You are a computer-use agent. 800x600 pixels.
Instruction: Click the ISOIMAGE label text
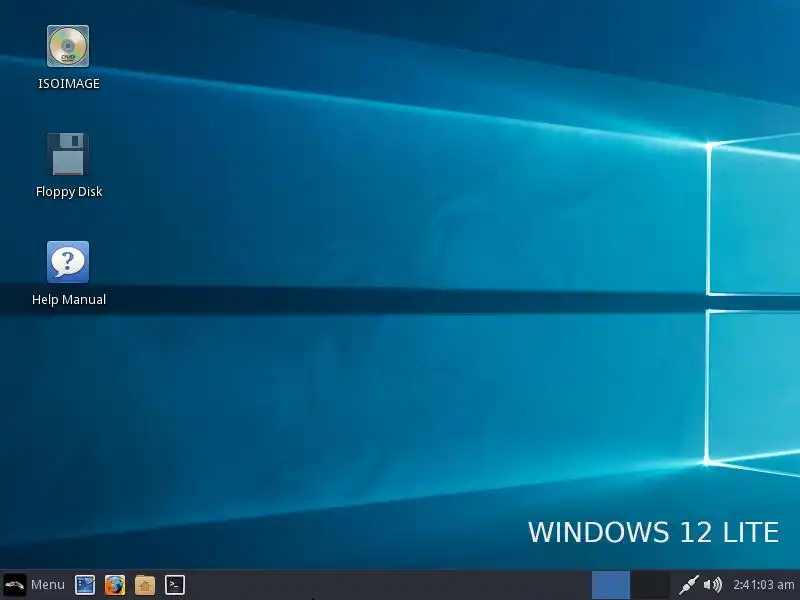point(69,84)
